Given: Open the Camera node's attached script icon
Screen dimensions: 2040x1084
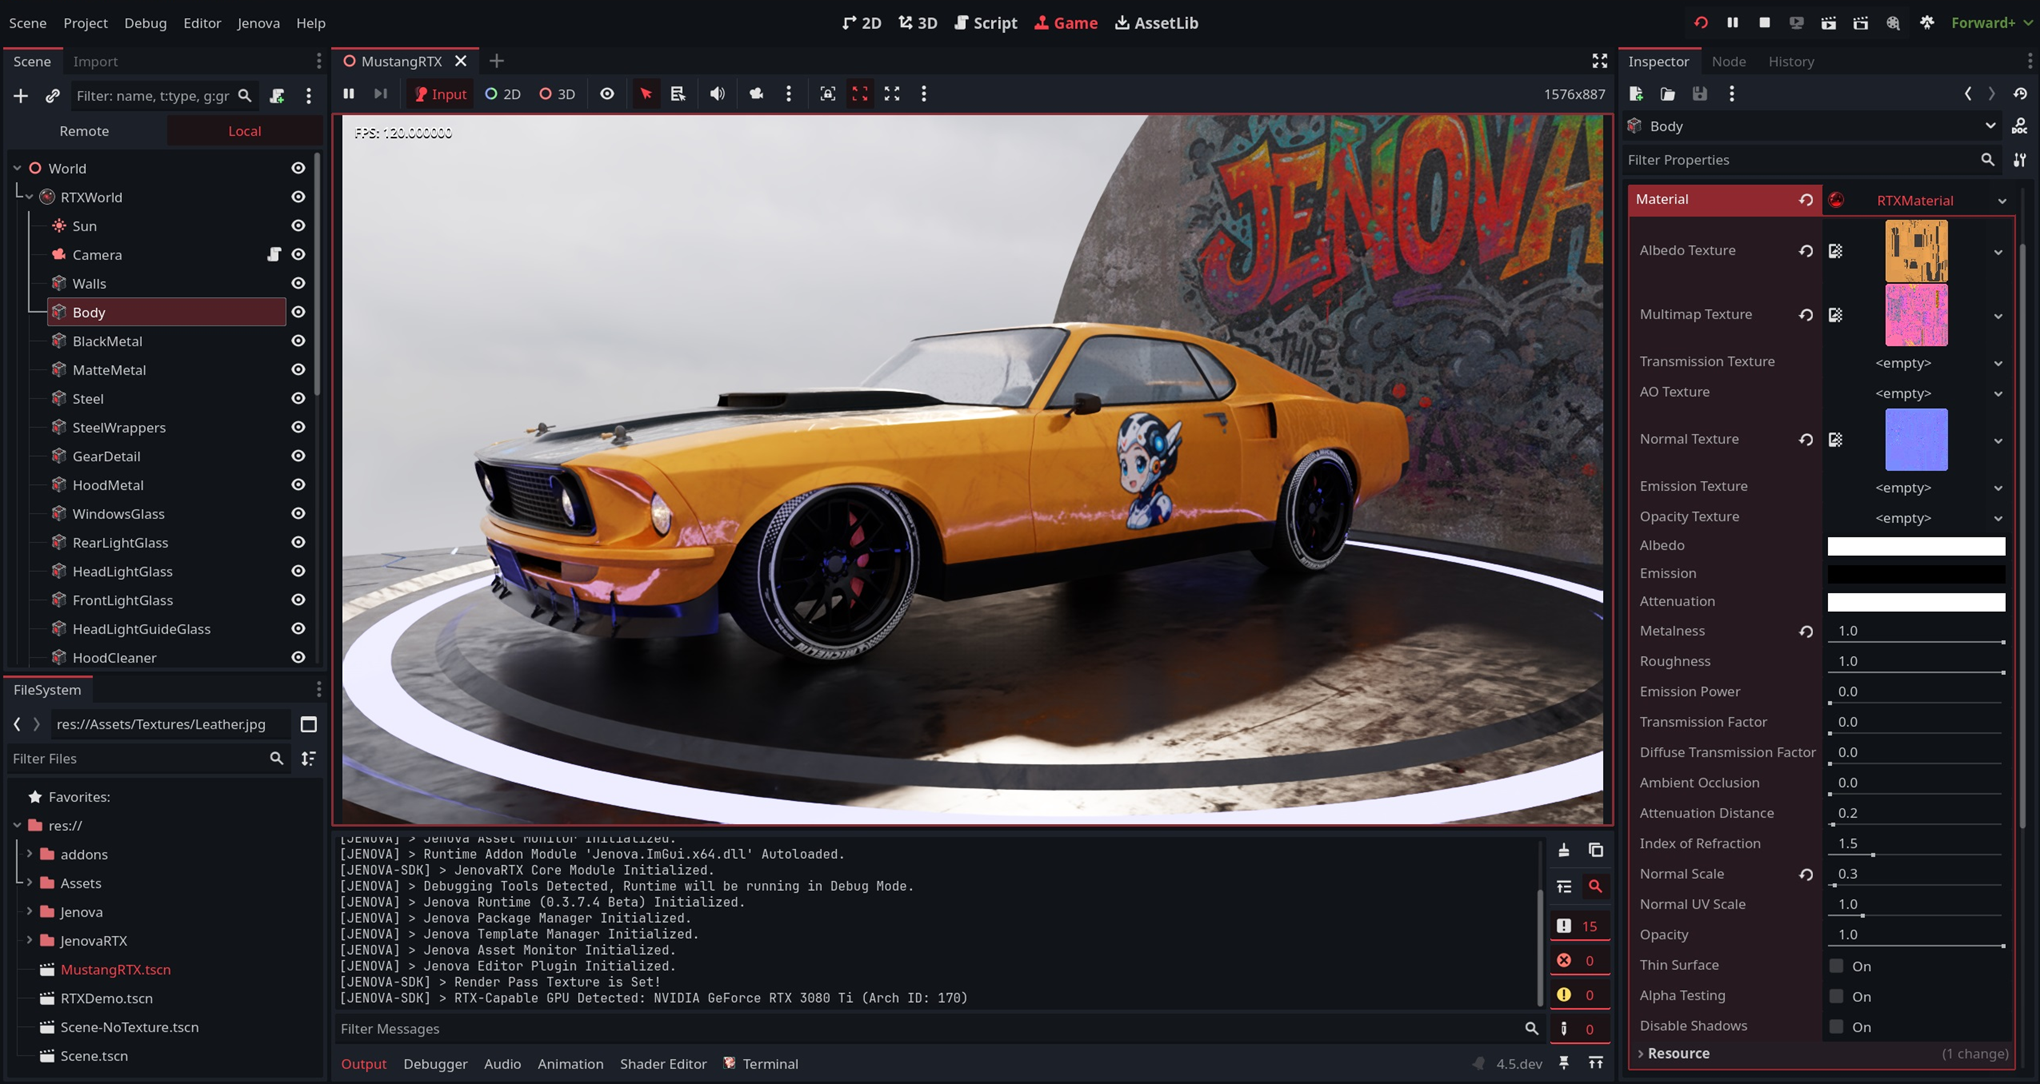Looking at the screenshot, I should [273, 255].
